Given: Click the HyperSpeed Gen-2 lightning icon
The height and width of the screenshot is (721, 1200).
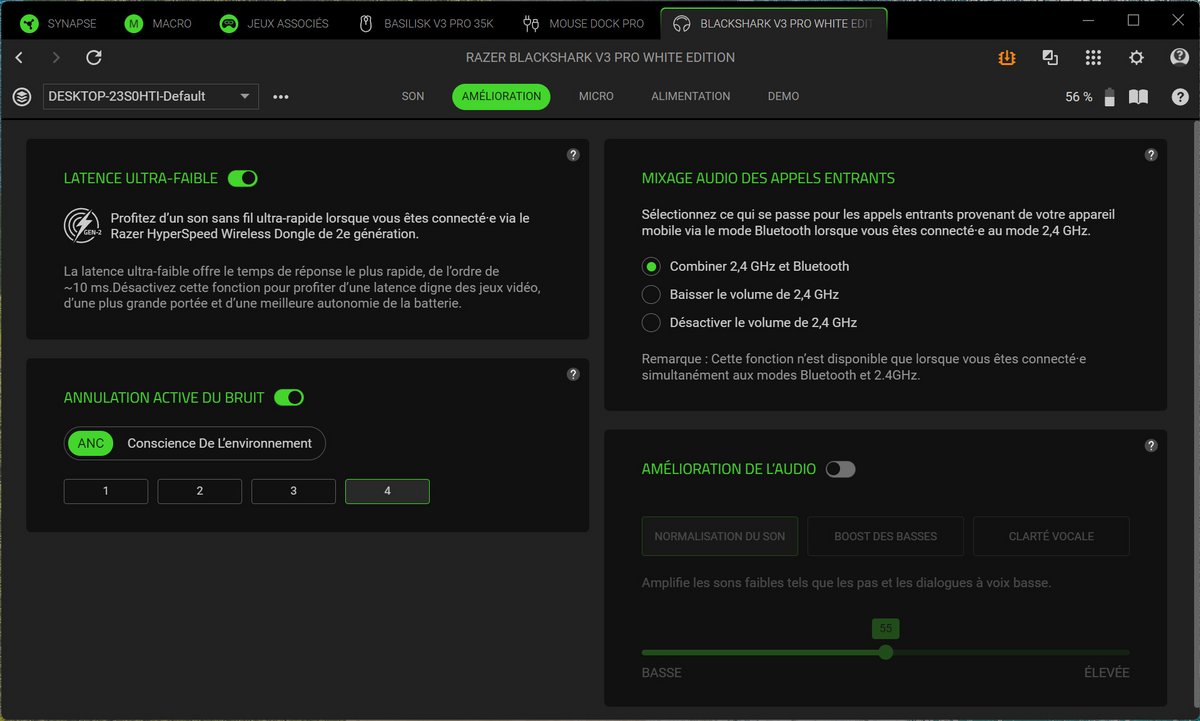Looking at the screenshot, I should tap(81, 225).
